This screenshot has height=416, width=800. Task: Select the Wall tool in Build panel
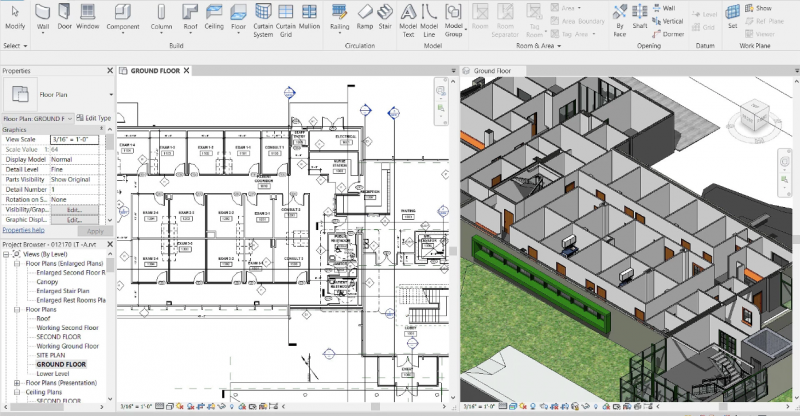(x=43, y=14)
